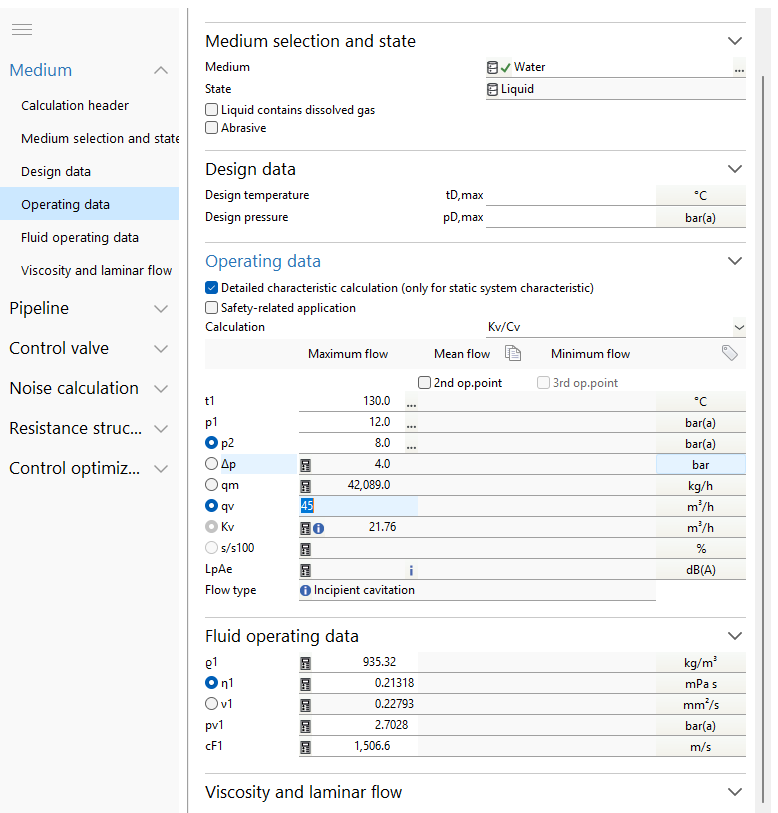Click the bar unit selector for Δp
The height and width of the screenshot is (813, 778).
pos(701,465)
